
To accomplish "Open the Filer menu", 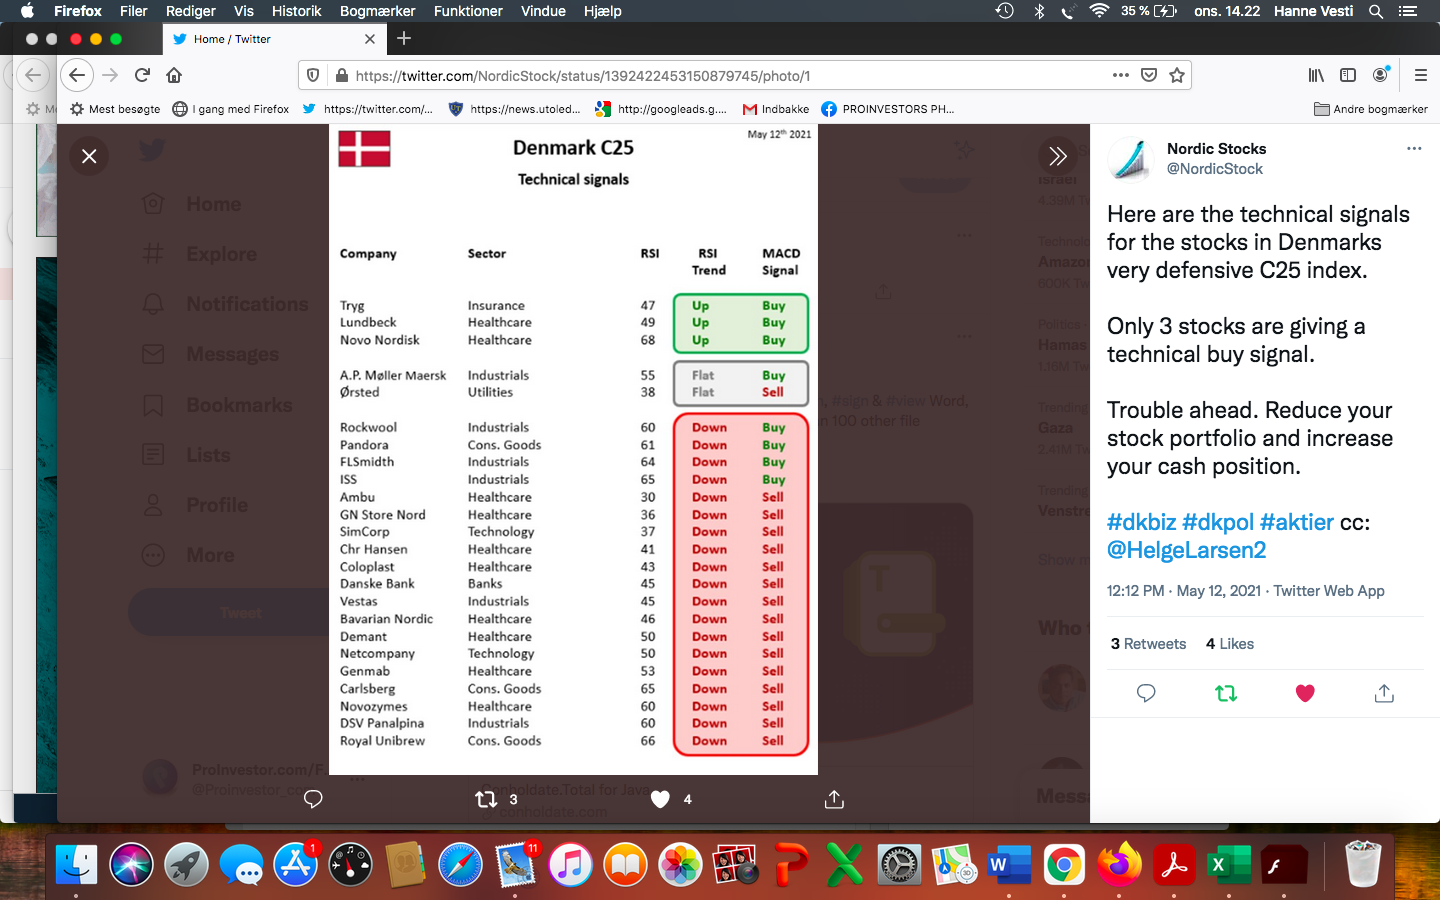I will pos(134,11).
